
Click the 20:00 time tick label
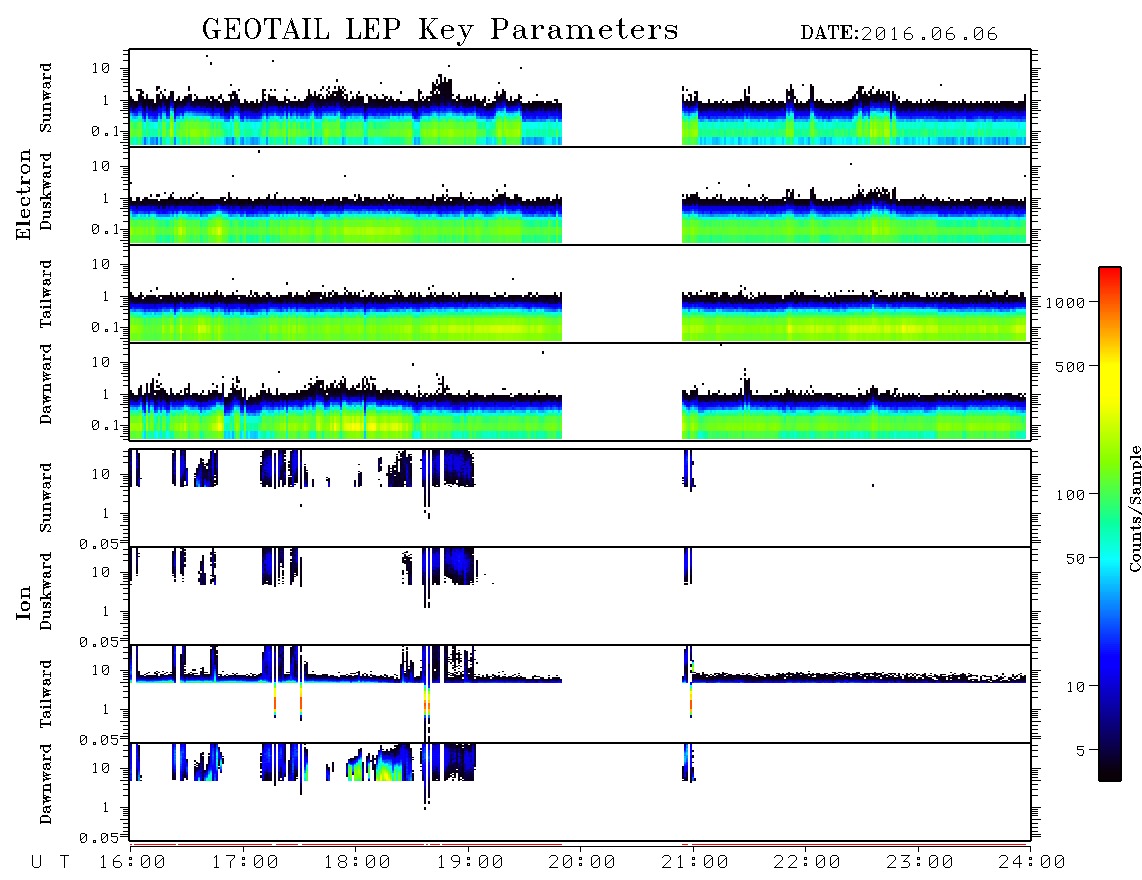tap(582, 863)
